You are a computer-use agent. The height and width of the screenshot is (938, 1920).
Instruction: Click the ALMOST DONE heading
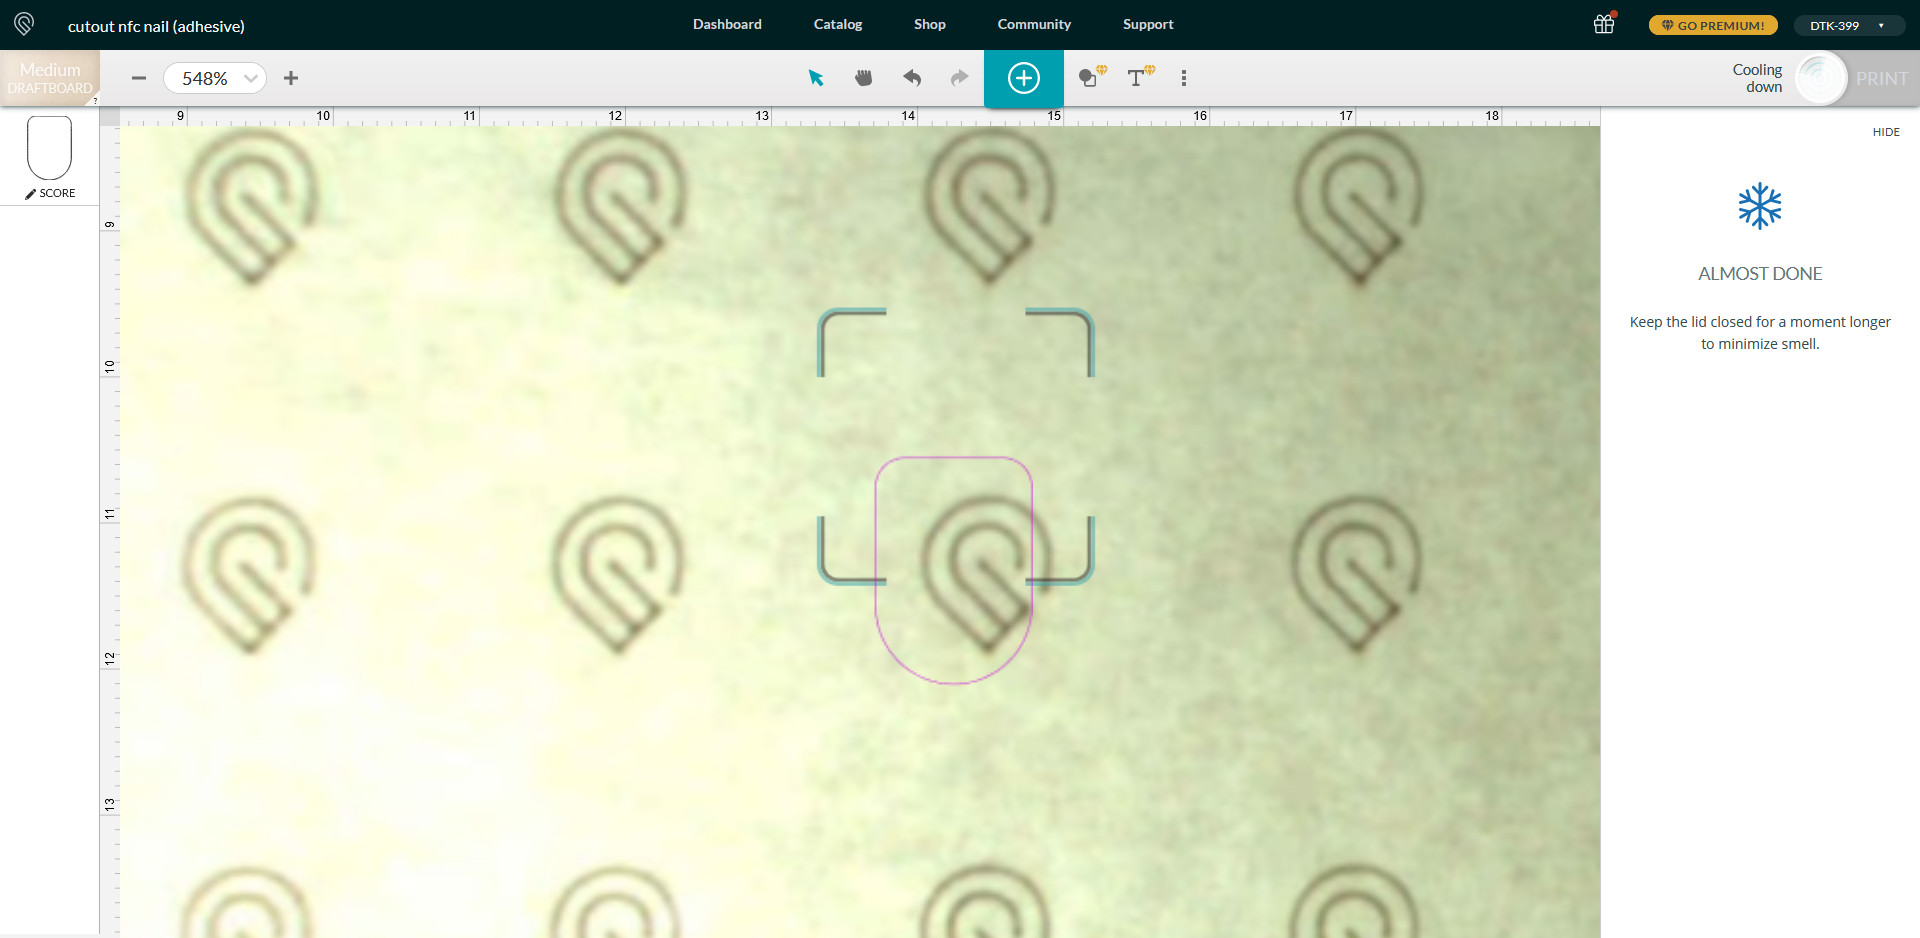(x=1760, y=273)
